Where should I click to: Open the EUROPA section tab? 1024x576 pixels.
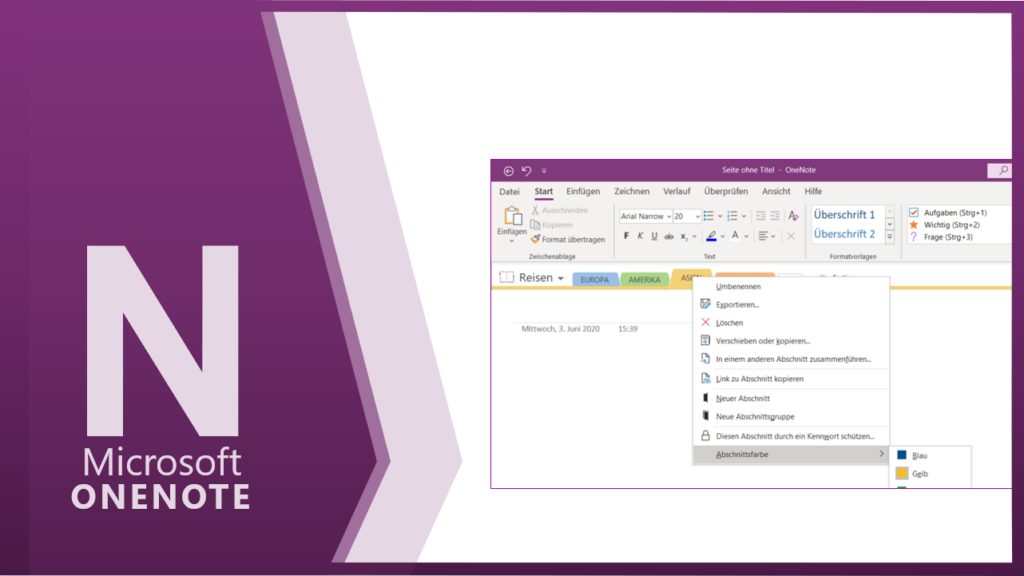[594, 280]
